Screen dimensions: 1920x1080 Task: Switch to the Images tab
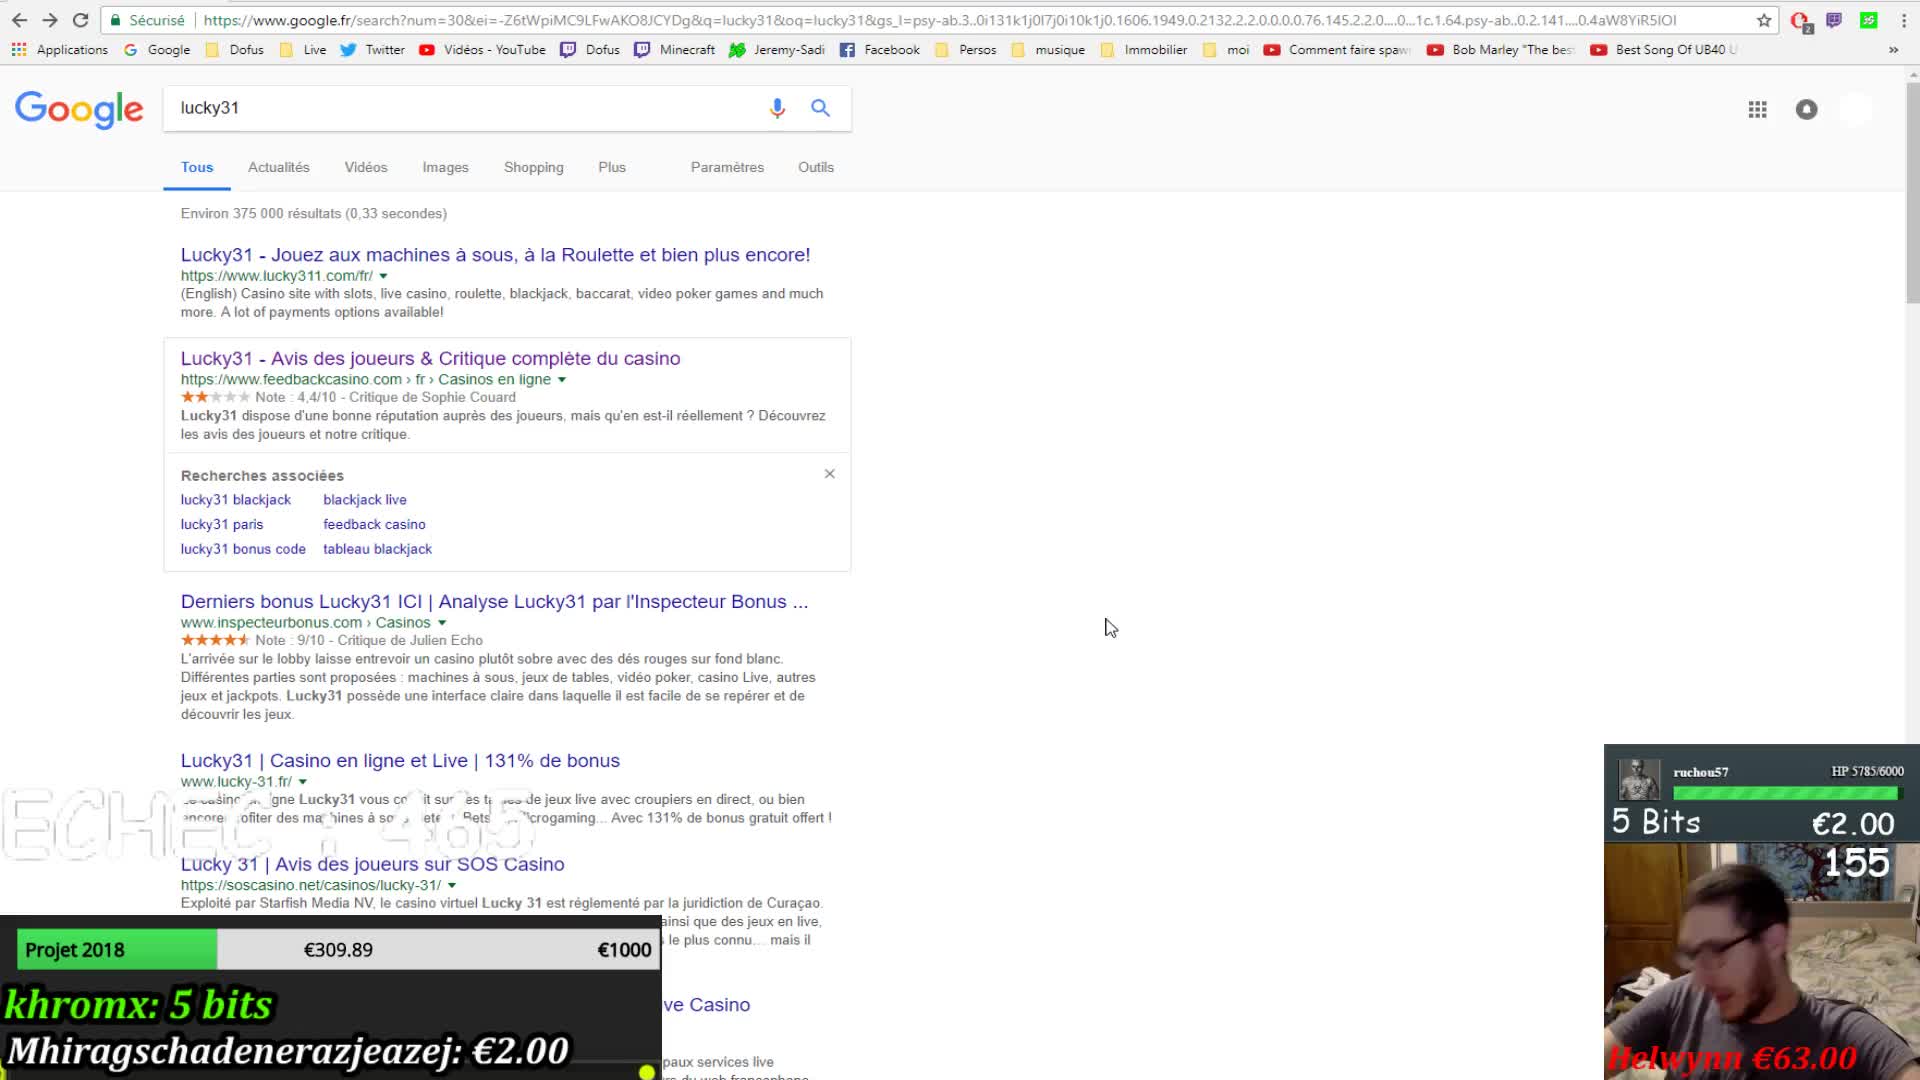tap(445, 167)
